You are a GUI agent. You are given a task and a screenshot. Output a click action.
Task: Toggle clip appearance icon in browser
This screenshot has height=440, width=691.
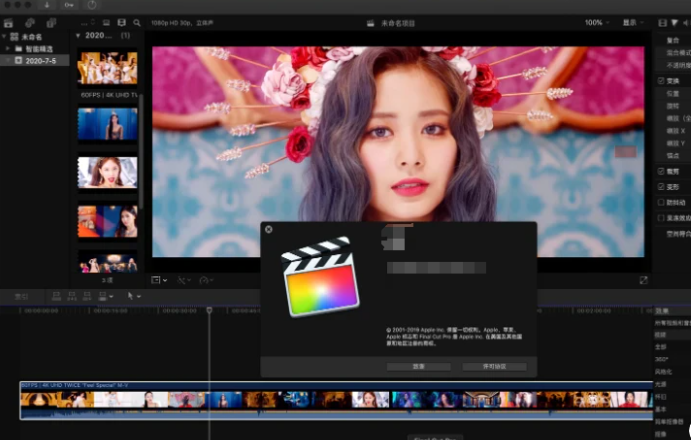pos(106,22)
